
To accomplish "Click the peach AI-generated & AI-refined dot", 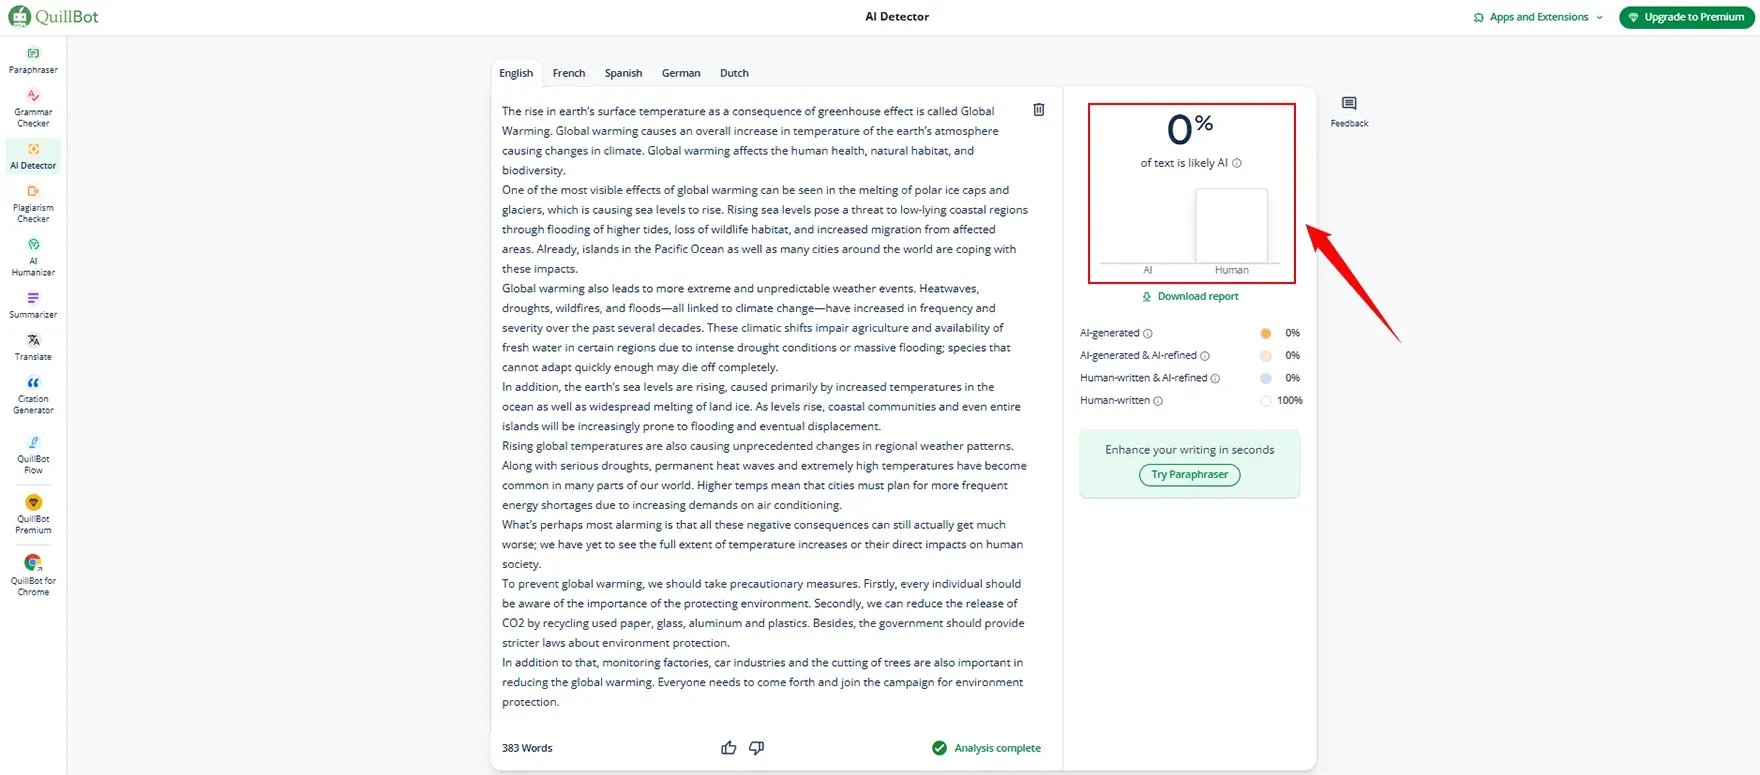I will coord(1266,356).
